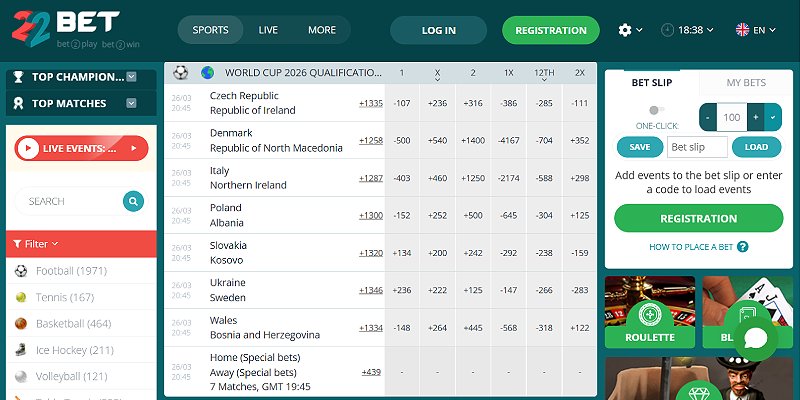Click the live events play icon
Viewport: 800px width, 400px height.
(x=28, y=148)
